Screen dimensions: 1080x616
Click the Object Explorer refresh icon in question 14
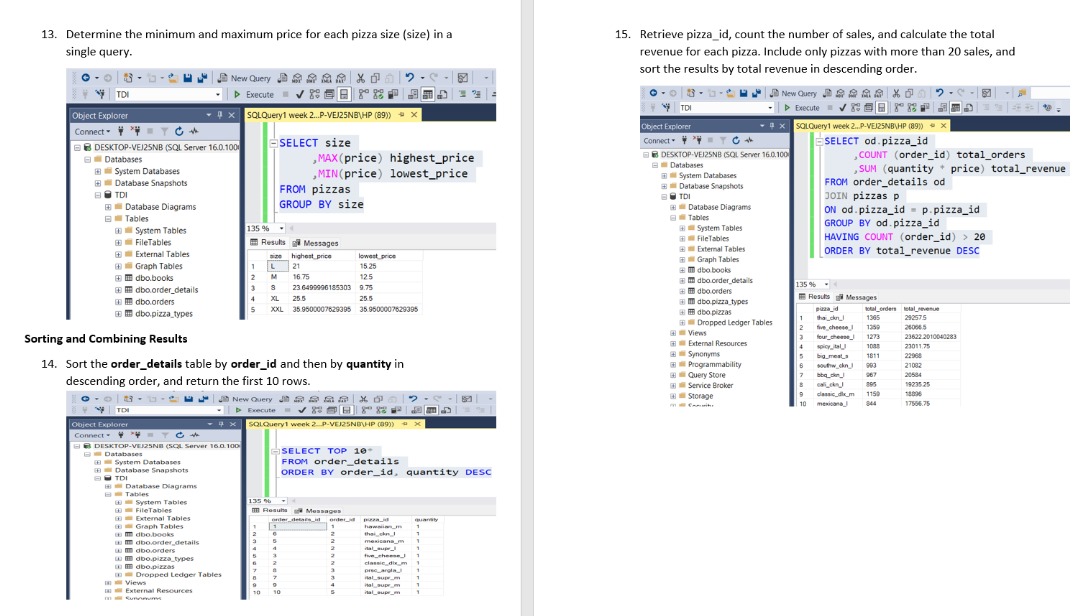180,435
